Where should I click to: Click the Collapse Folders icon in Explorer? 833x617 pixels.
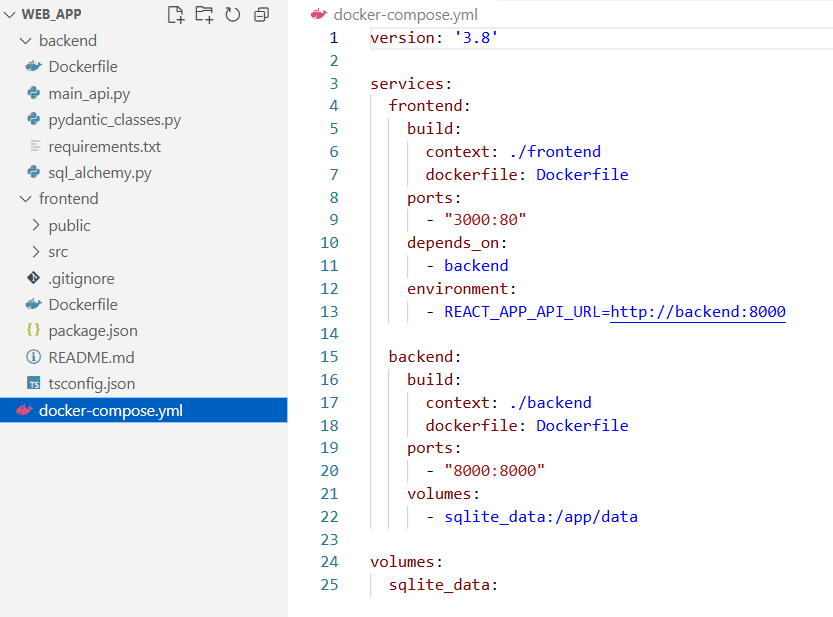(x=261, y=15)
